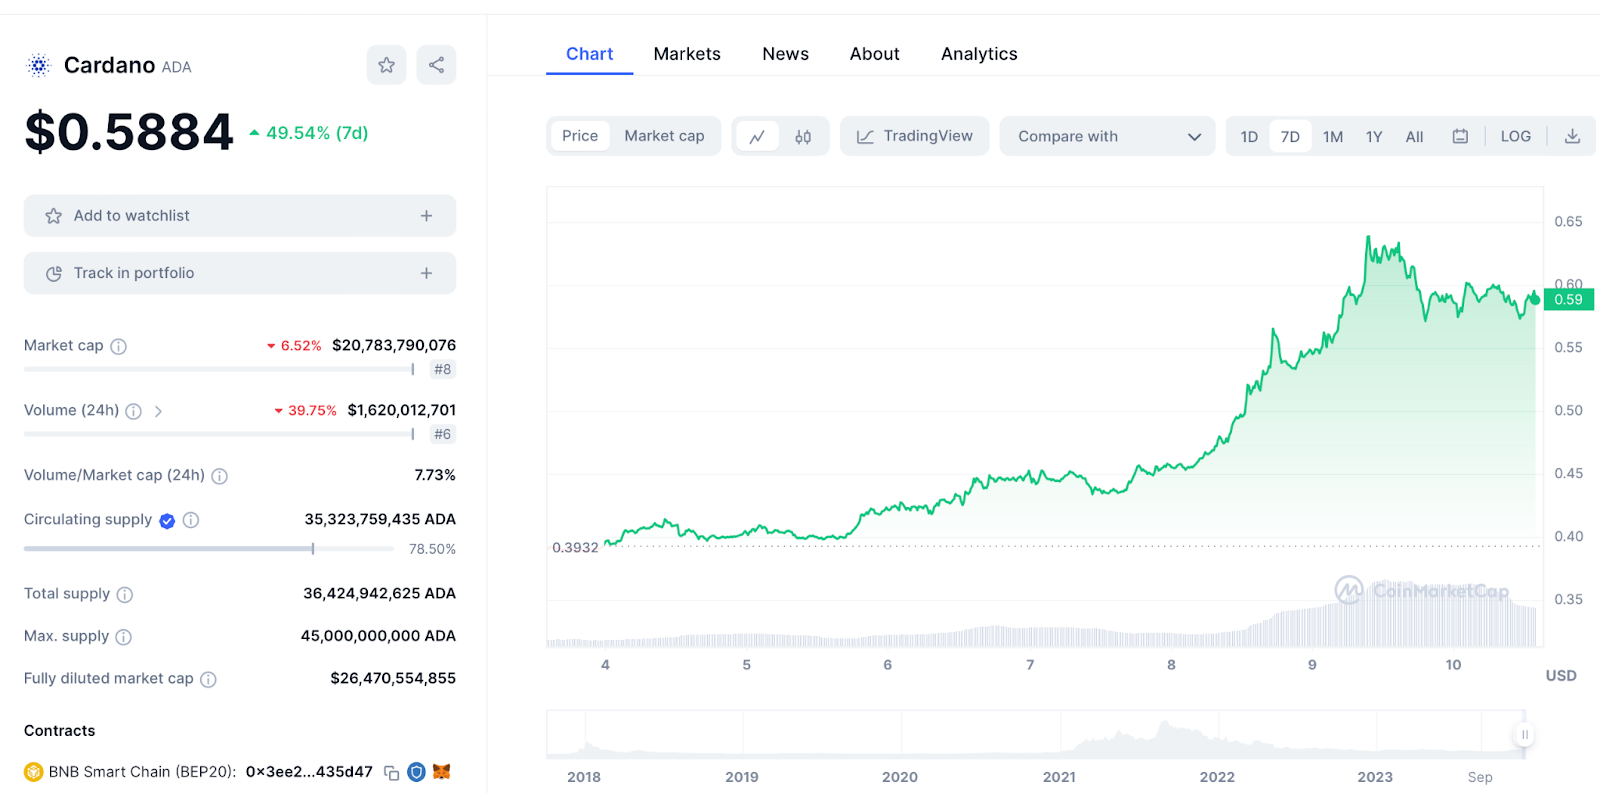Click info icon next to Fully diluted market cap
This screenshot has width=1600, height=793.
point(208,679)
